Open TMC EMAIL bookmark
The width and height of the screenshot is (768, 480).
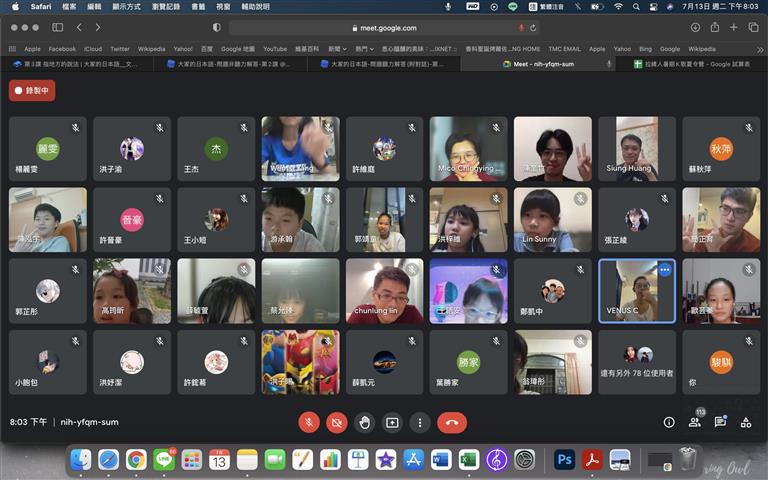tap(564, 49)
